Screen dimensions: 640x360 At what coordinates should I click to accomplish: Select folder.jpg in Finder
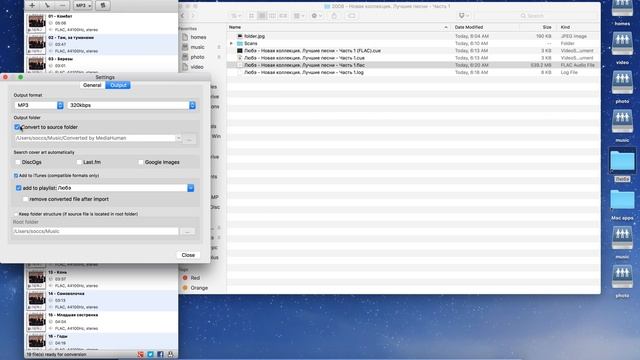coord(413,36)
